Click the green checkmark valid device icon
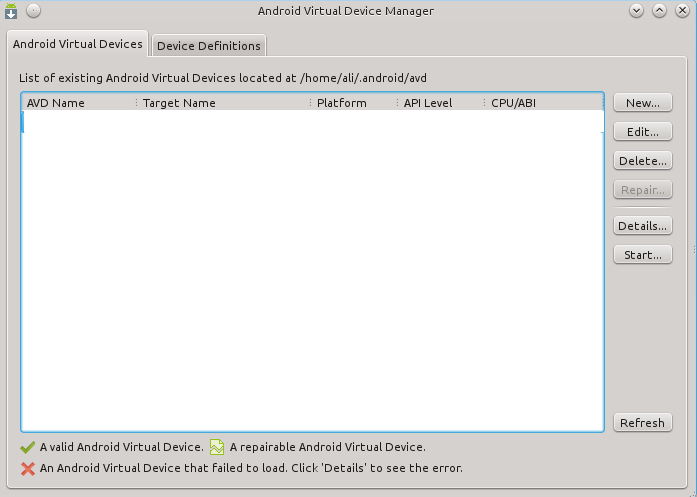Viewport: 697px width, 497px height. (x=28, y=448)
